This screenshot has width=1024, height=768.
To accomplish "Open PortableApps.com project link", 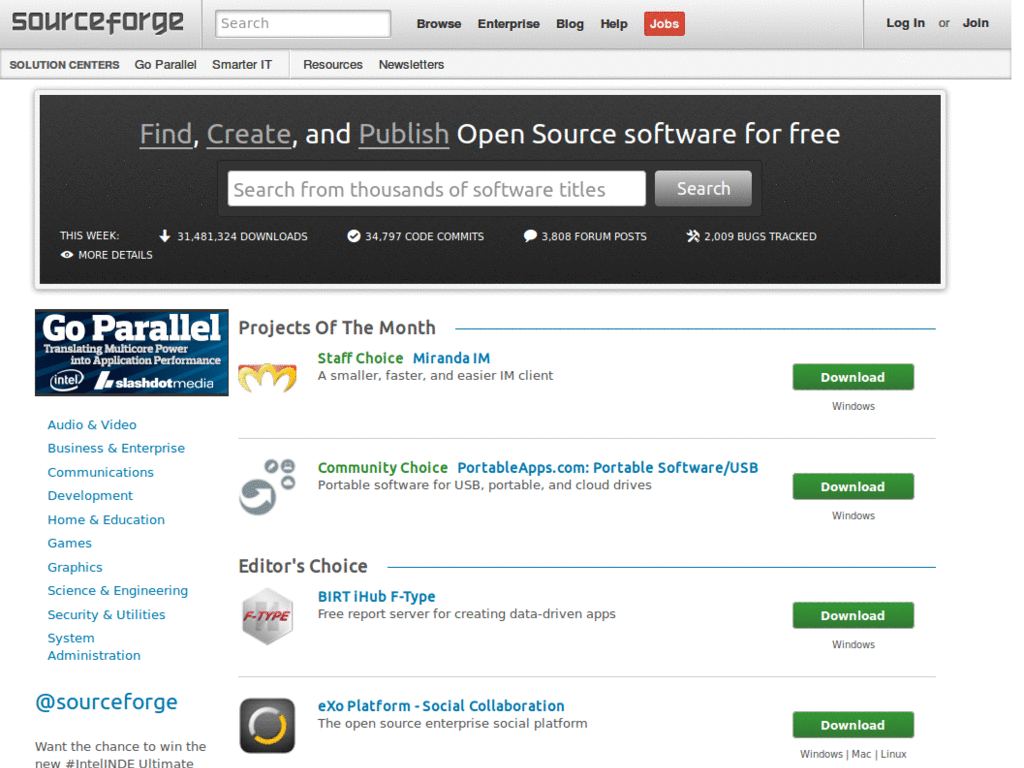I will coord(607,468).
